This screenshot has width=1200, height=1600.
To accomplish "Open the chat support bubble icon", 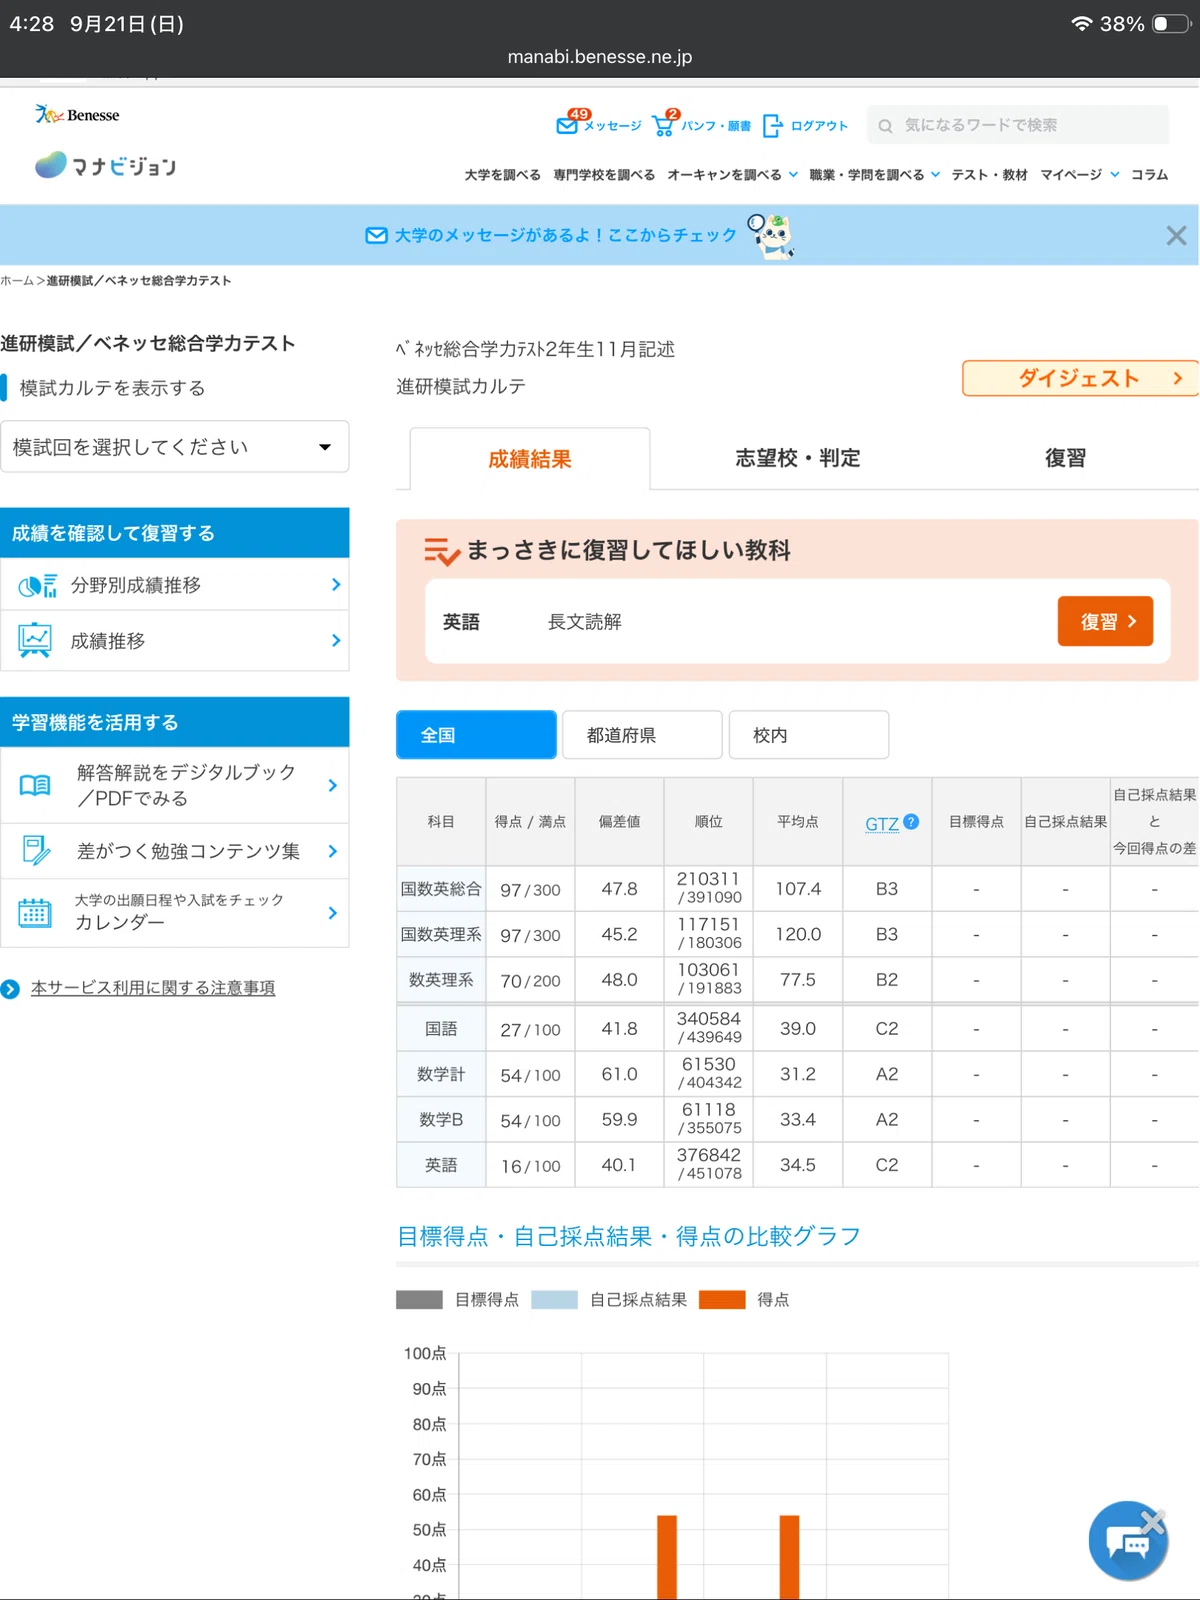I will point(1128,1541).
